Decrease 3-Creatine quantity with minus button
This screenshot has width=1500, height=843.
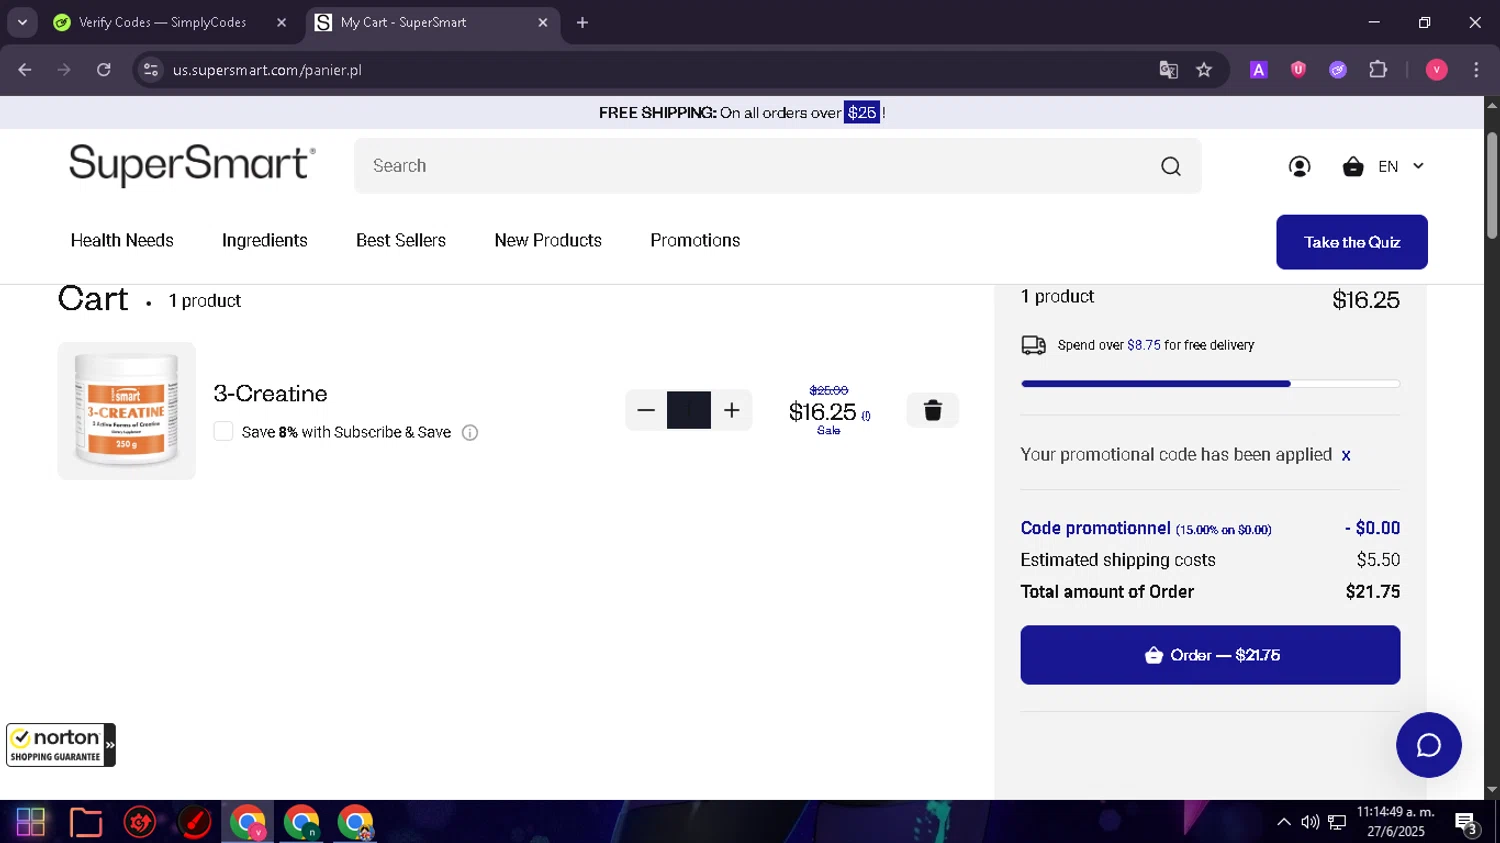click(x=646, y=410)
